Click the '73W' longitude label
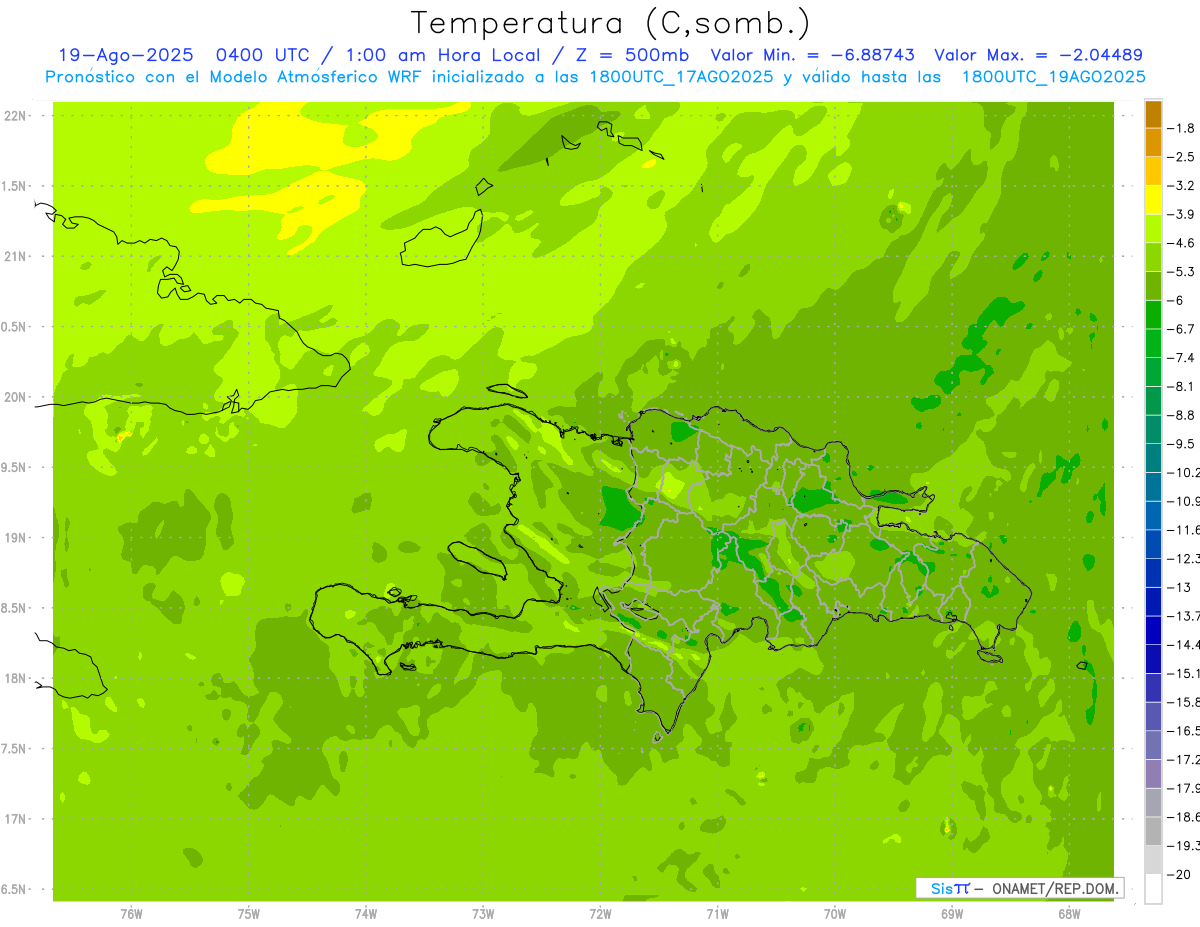1200x927 pixels. [x=482, y=915]
